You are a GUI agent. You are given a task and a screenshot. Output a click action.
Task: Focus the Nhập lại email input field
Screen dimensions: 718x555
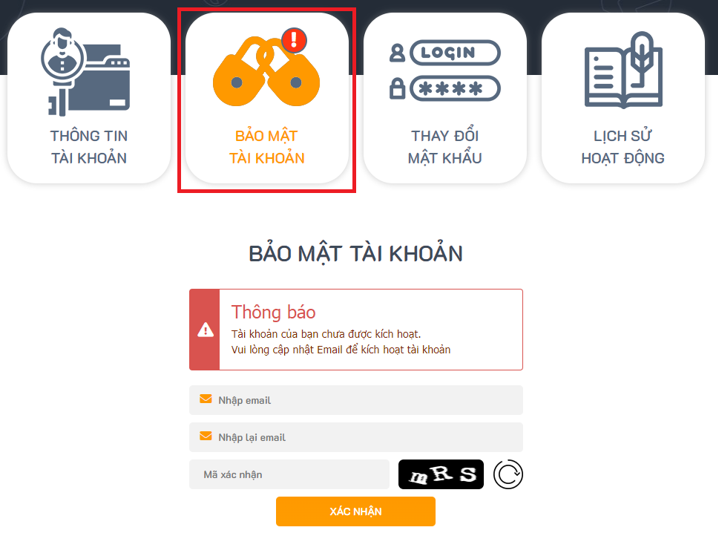point(356,437)
